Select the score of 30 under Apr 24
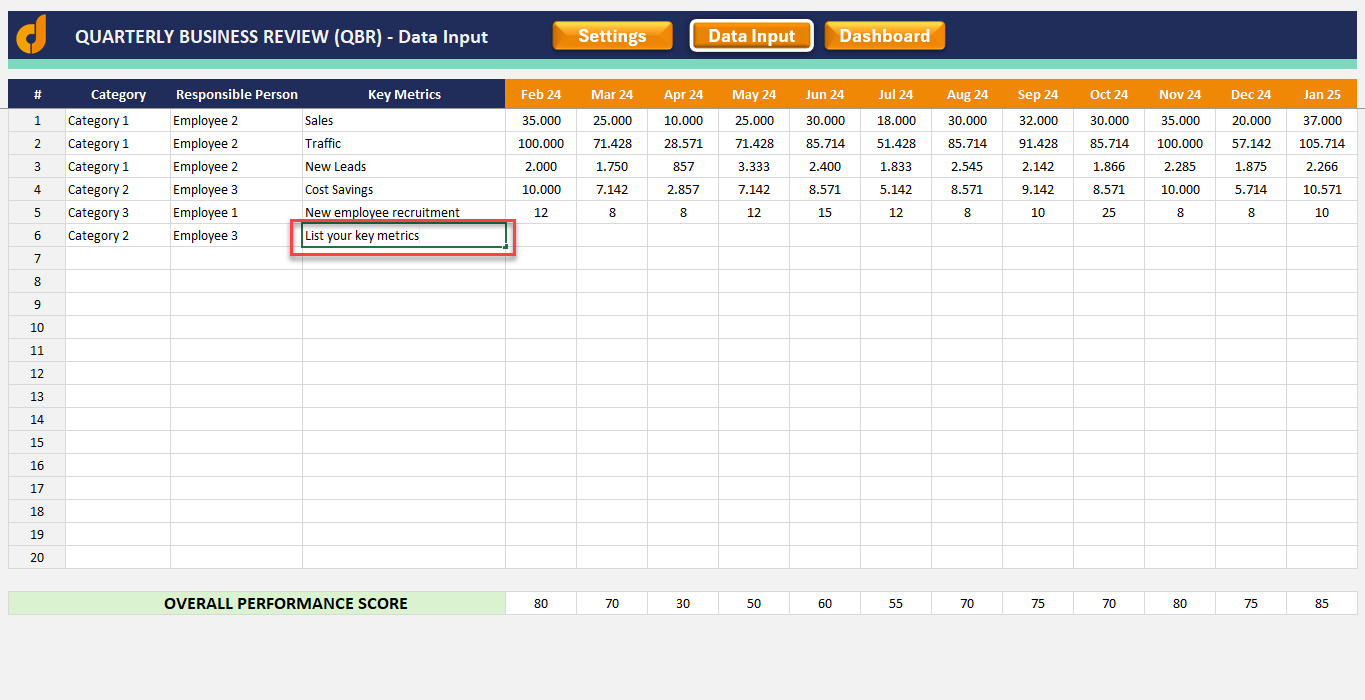The height and width of the screenshot is (700, 1365). coord(683,603)
